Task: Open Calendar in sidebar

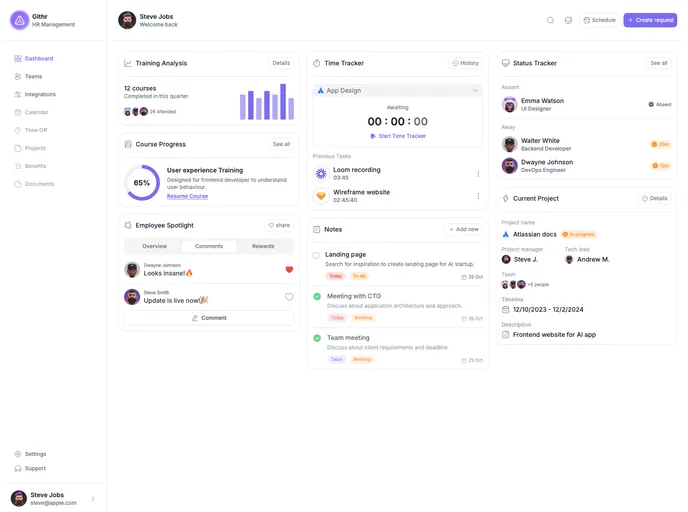Action: click(x=31, y=112)
